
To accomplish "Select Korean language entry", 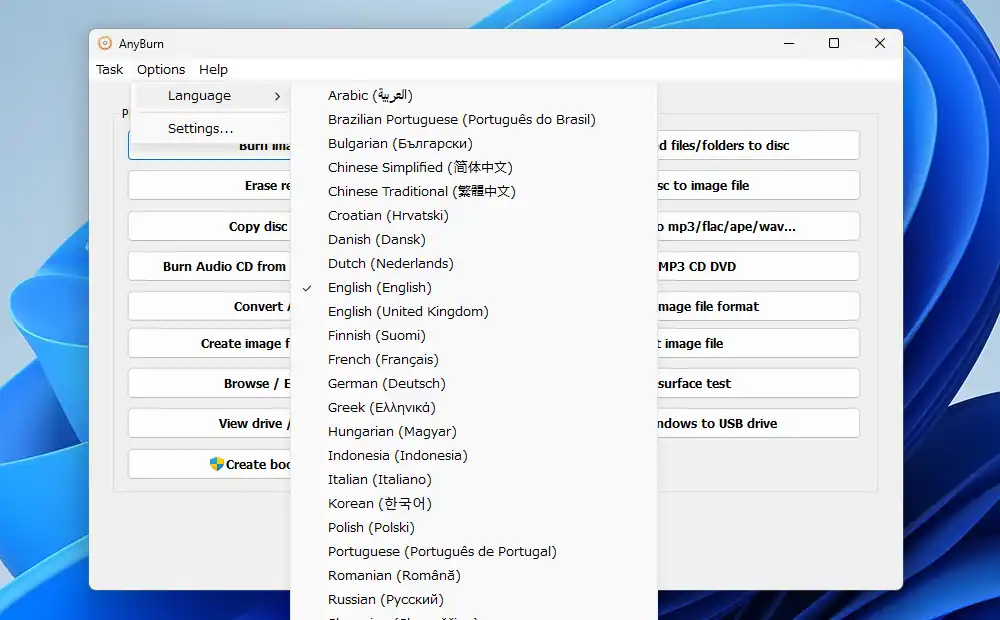I will (379, 504).
